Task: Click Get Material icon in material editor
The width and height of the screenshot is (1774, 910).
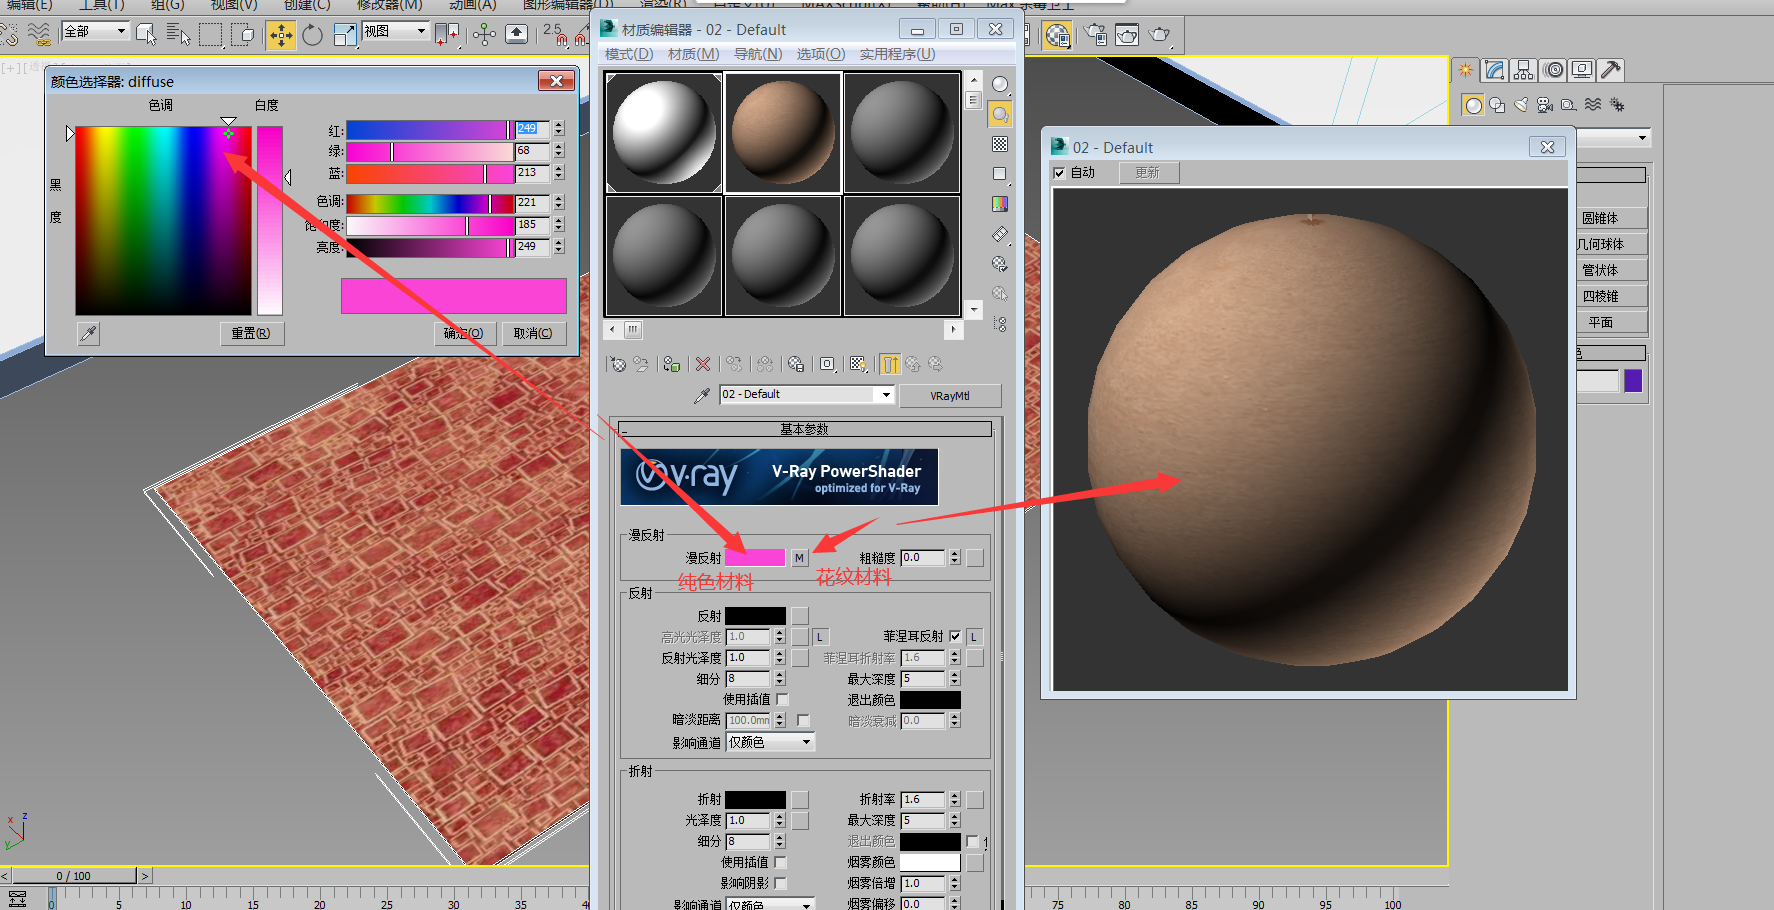Action: pyautogui.click(x=618, y=364)
